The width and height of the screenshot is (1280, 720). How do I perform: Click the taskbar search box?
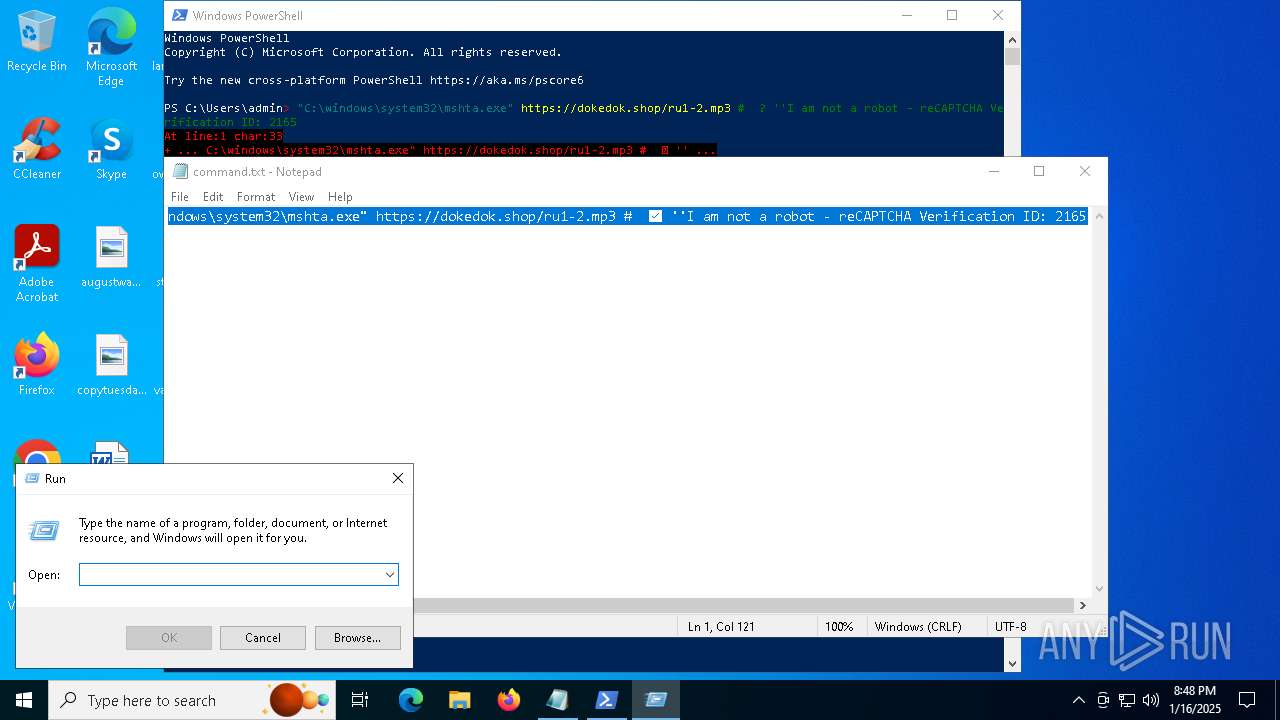pyautogui.click(x=192, y=700)
